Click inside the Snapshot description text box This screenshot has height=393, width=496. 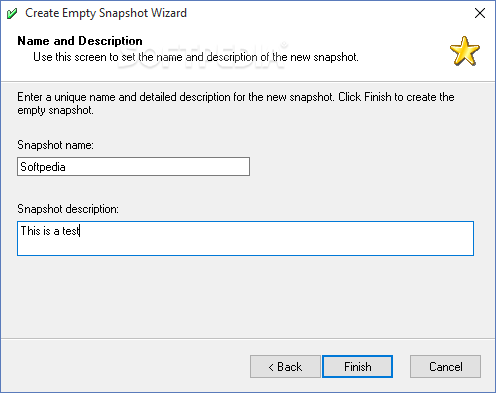(x=245, y=238)
